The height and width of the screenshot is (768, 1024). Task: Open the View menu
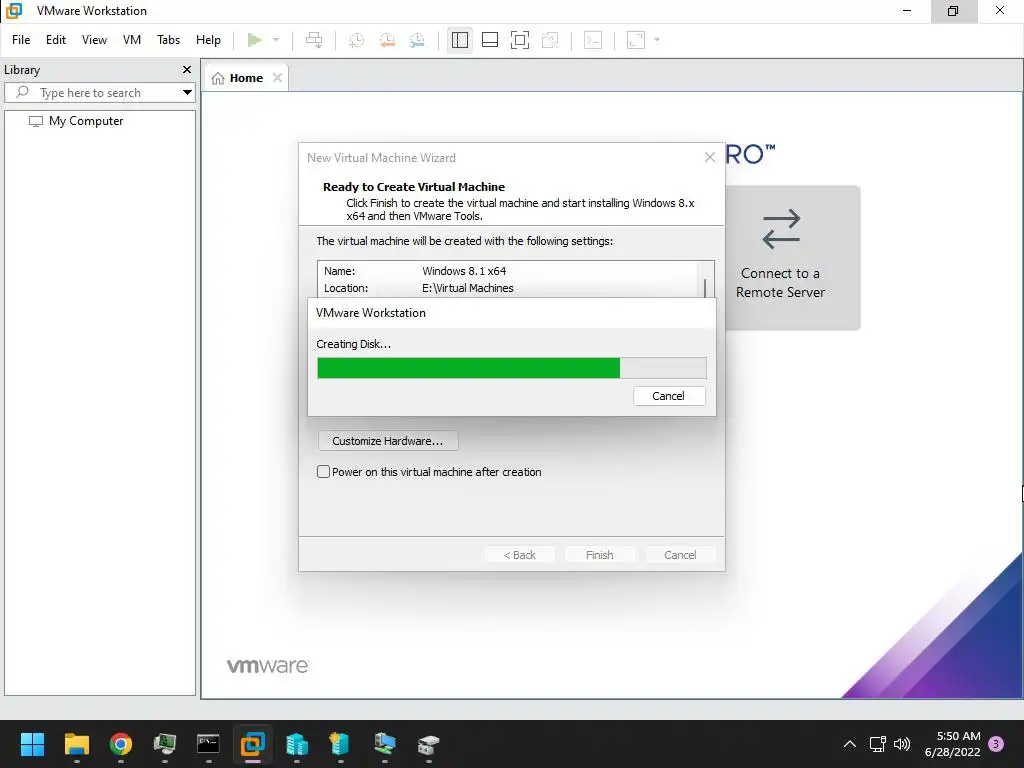(x=94, y=40)
